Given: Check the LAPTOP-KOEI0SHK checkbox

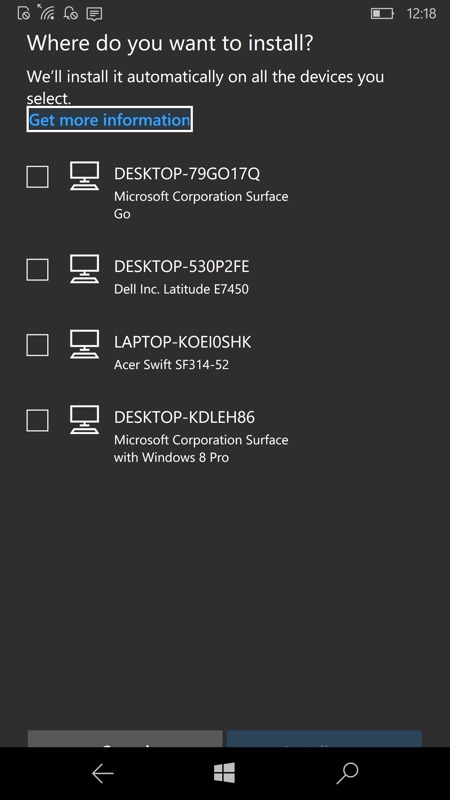Looking at the screenshot, I should coord(37,345).
